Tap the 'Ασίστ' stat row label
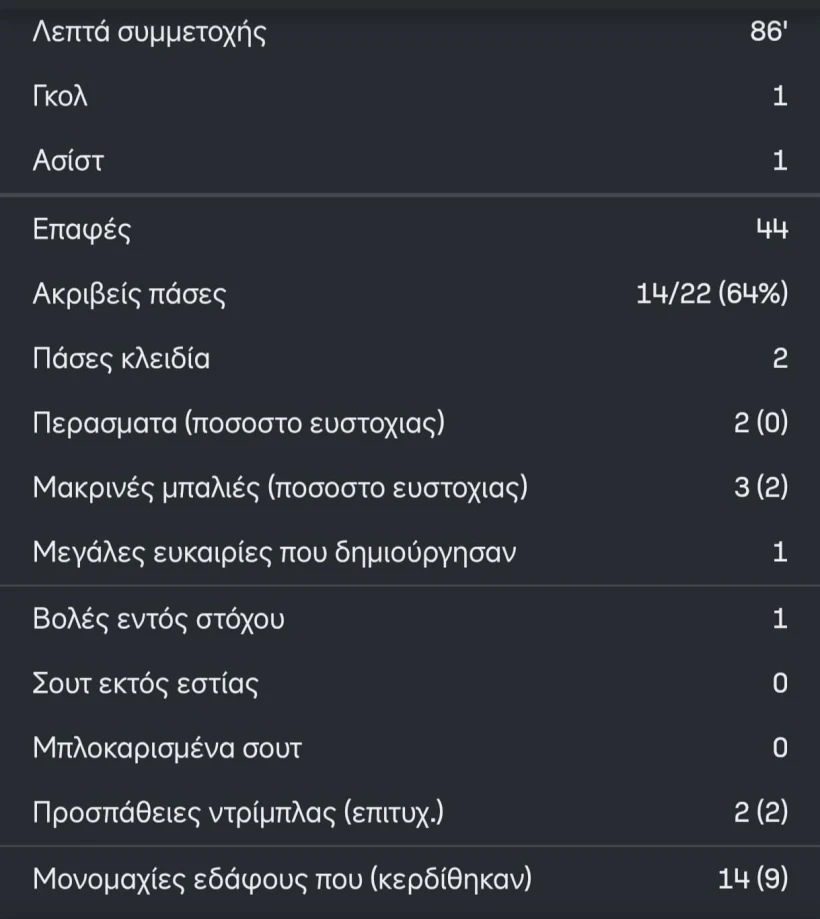The width and height of the screenshot is (820, 919). [67, 161]
